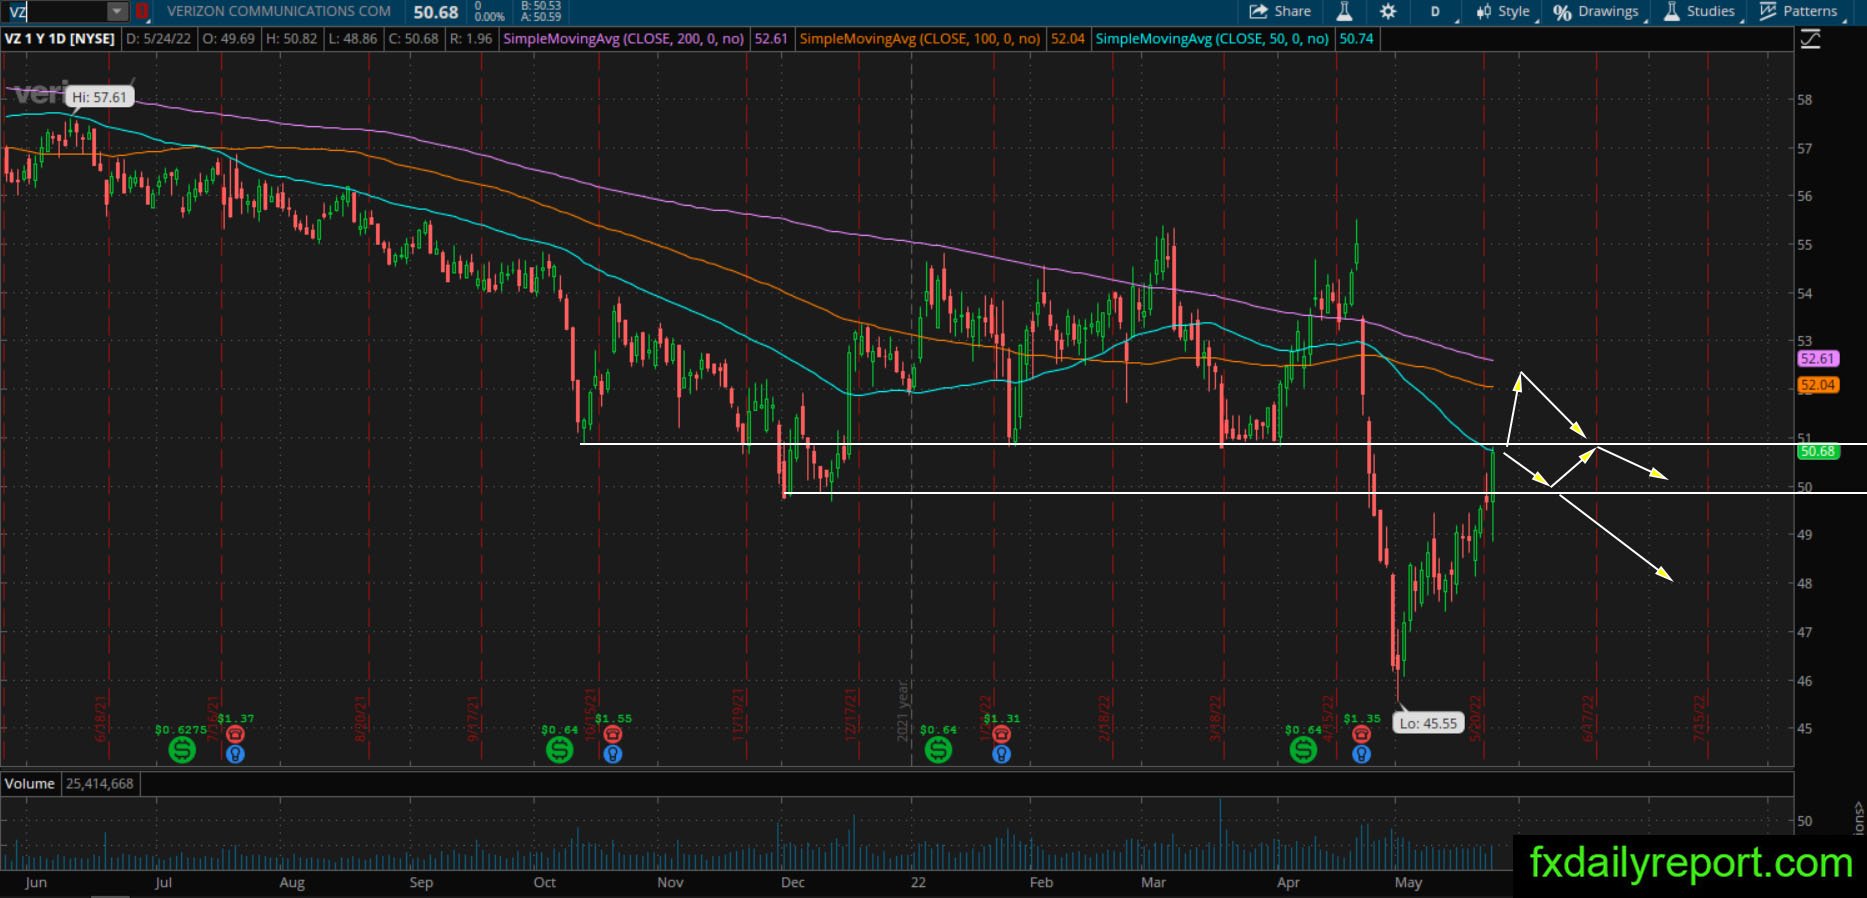
Task: Click the red symbol link icon
Action: pyautogui.click(x=142, y=12)
